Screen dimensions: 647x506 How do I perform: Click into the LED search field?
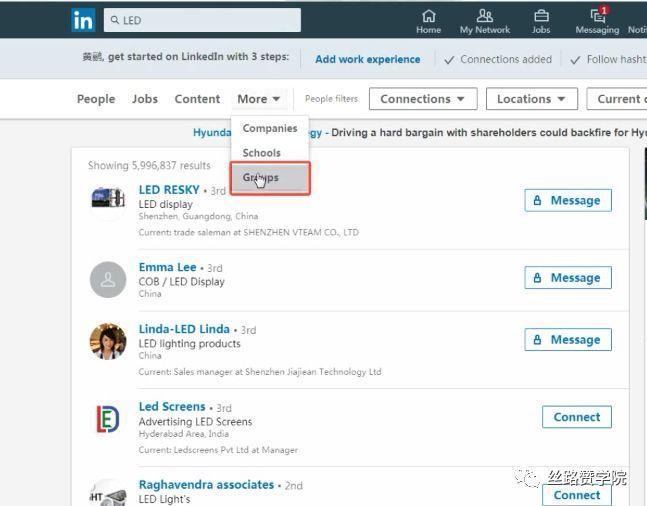click(x=202, y=20)
